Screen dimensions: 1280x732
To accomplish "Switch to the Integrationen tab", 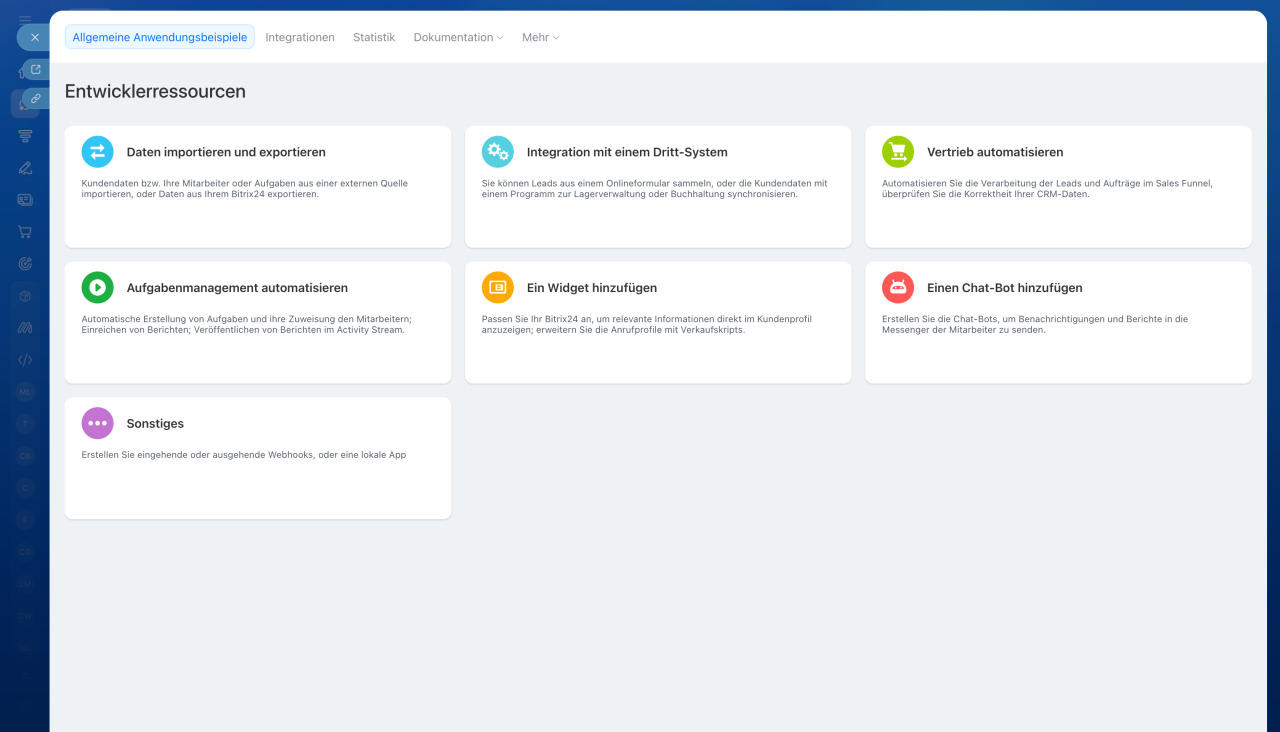I will tap(300, 37).
